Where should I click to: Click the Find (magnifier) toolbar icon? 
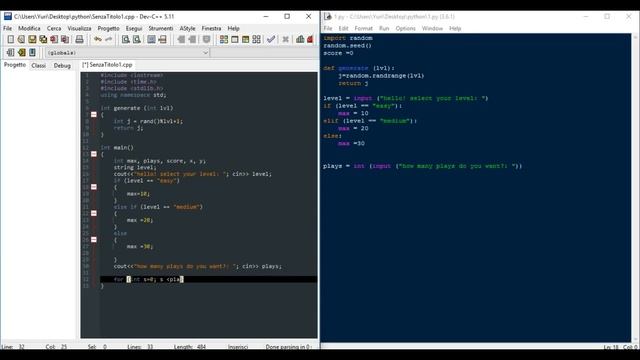(126, 39)
